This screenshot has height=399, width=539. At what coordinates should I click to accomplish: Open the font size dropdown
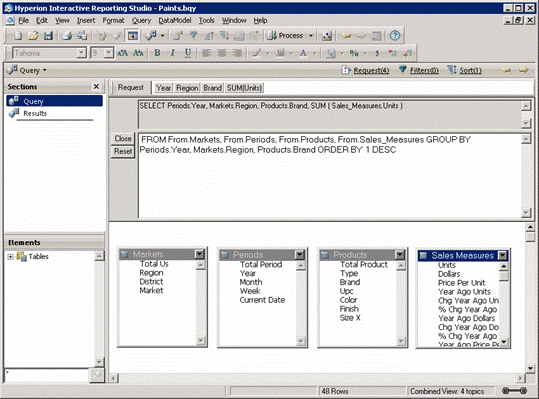[109, 53]
